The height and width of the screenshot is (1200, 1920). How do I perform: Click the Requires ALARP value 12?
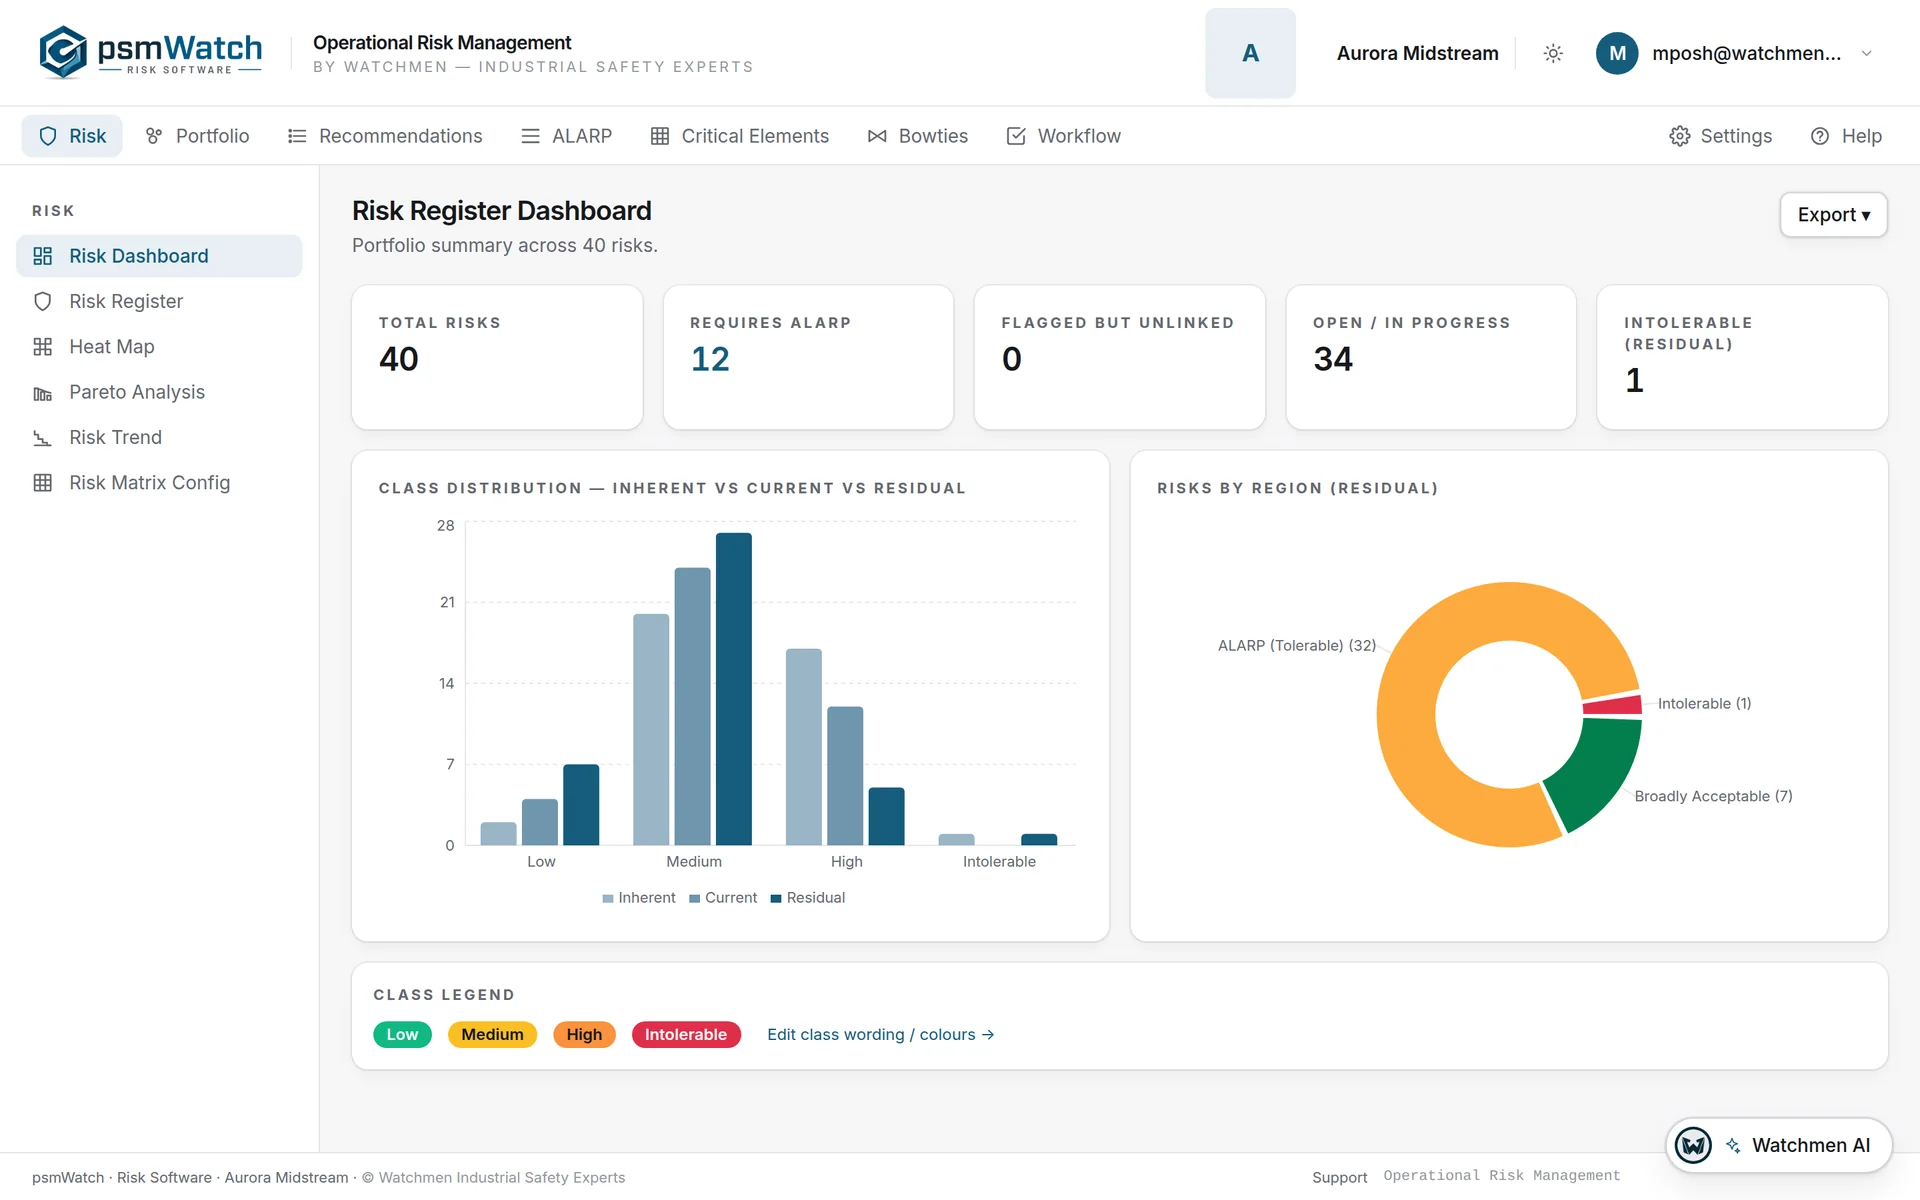(710, 359)
